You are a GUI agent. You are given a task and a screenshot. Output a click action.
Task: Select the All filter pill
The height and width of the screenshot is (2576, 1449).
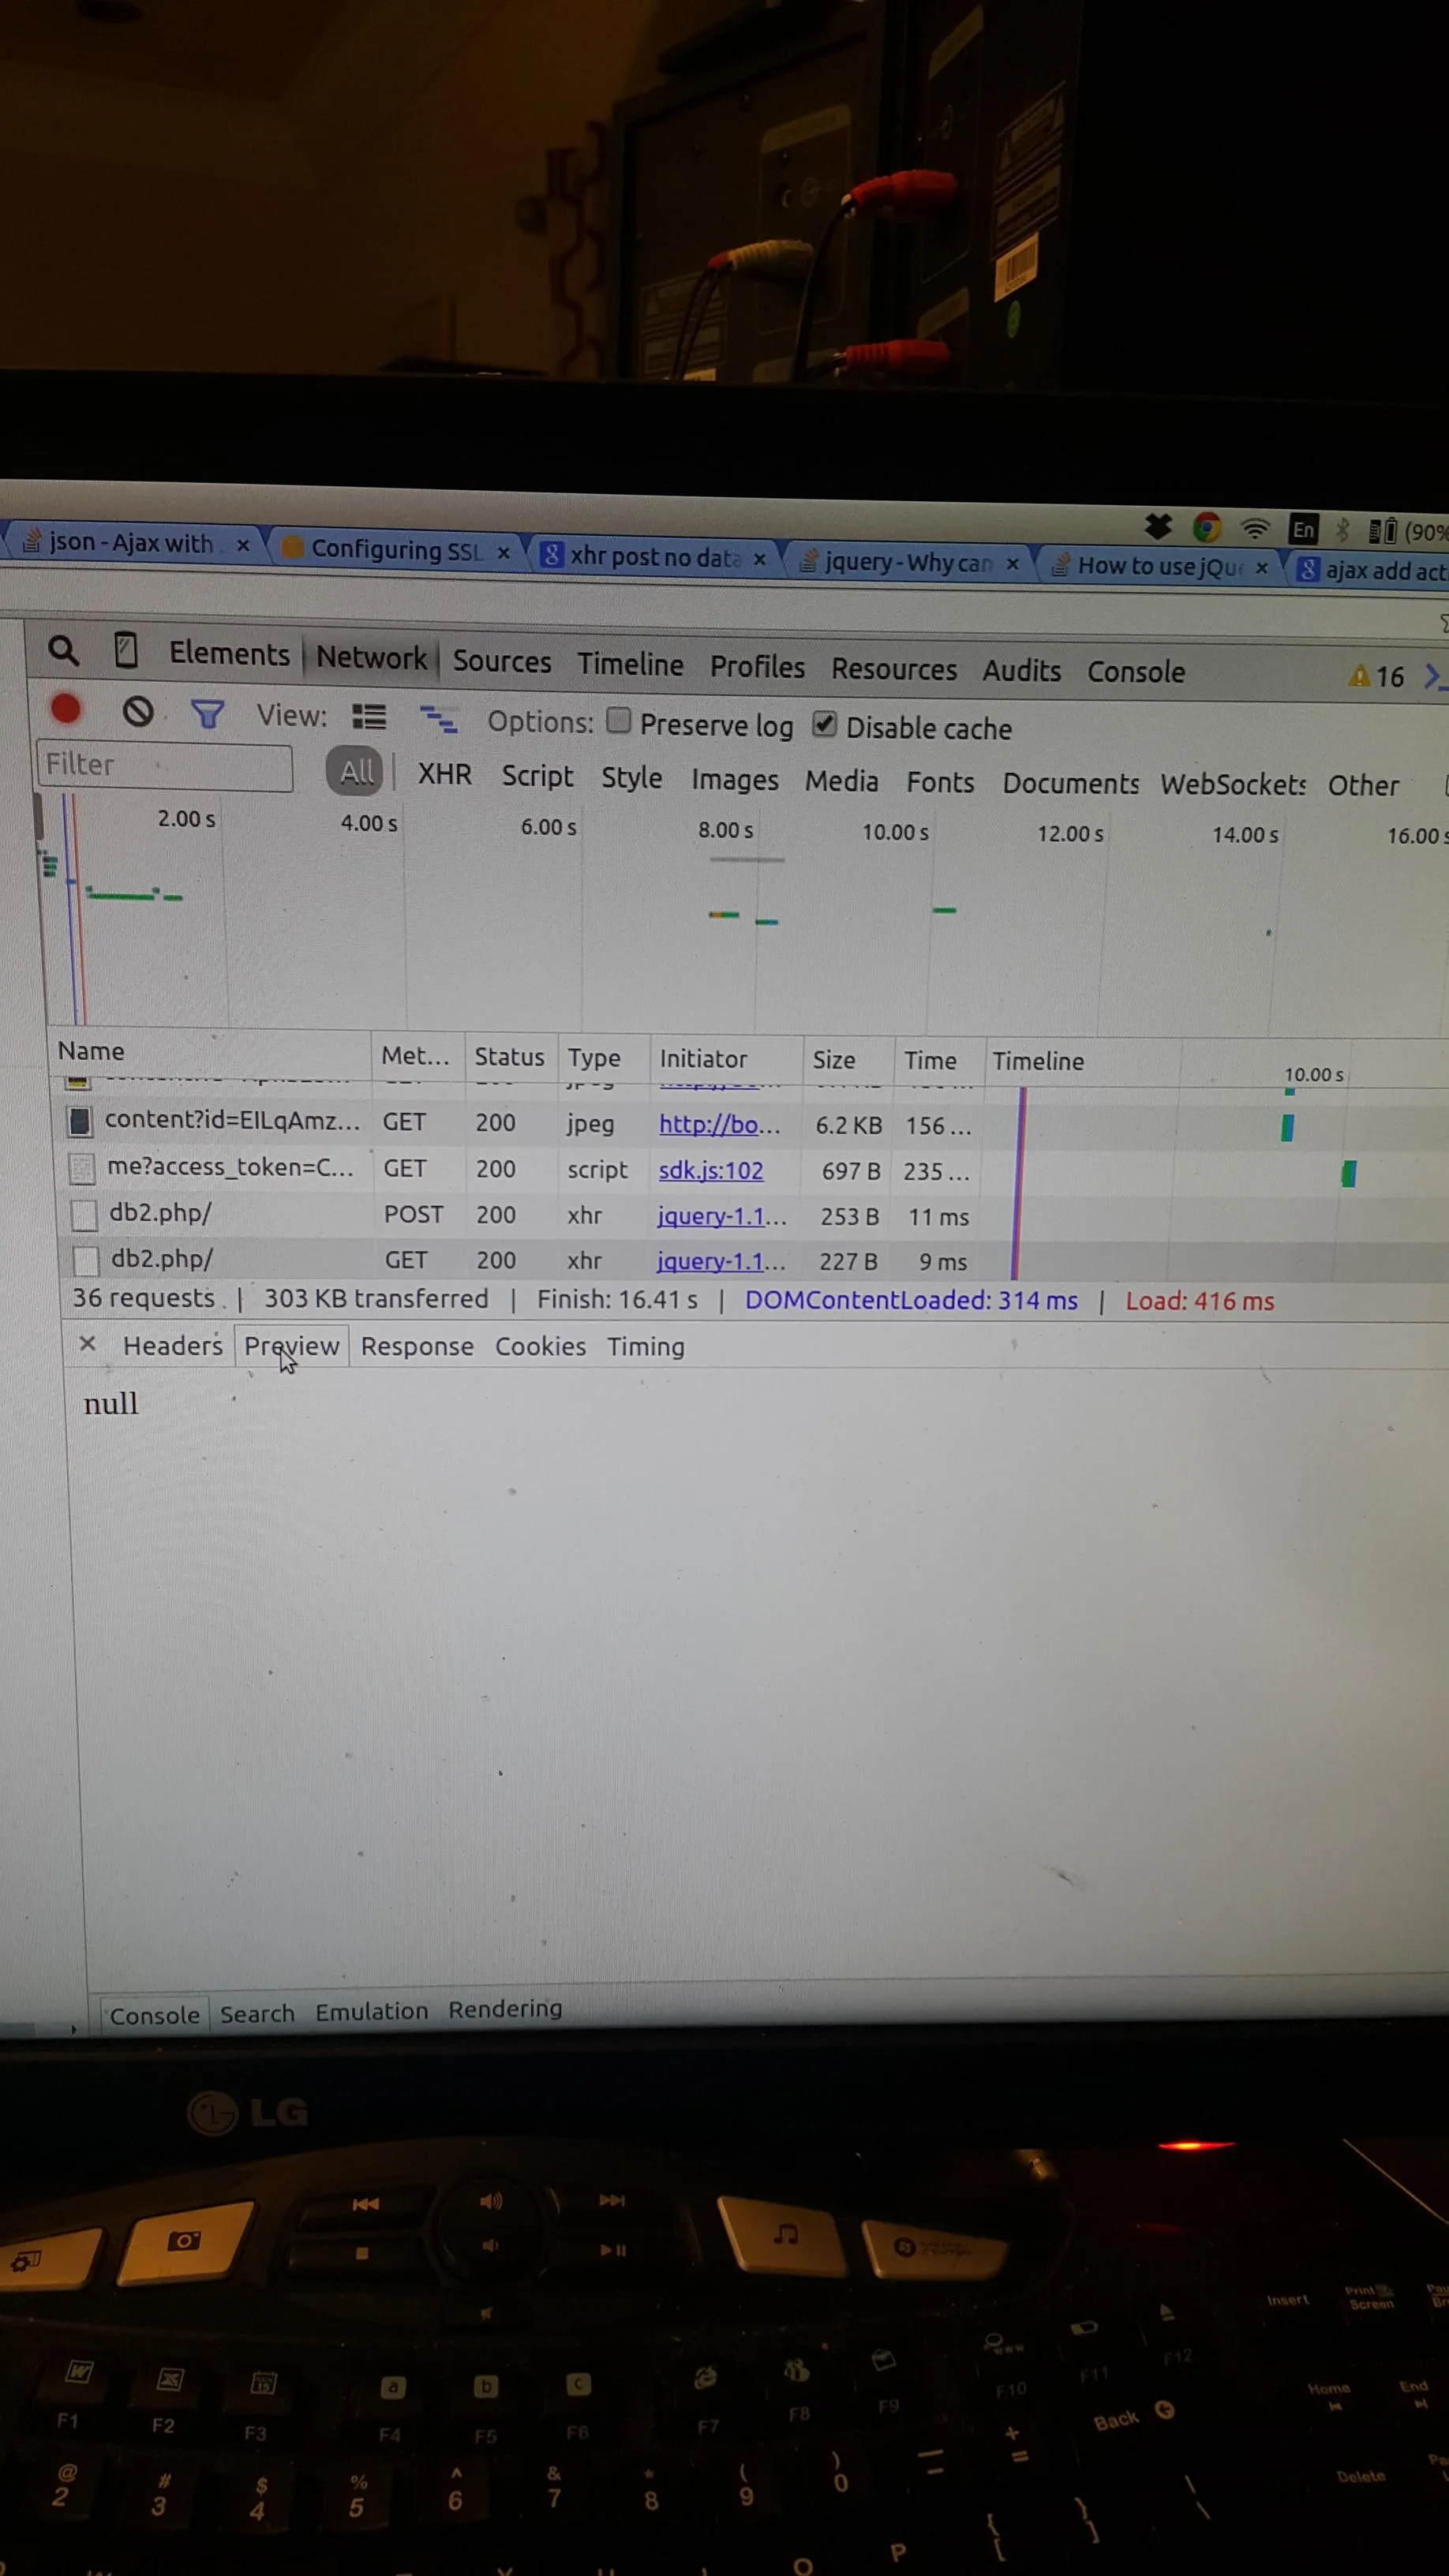pyautogui.click(x=356, y=771)
